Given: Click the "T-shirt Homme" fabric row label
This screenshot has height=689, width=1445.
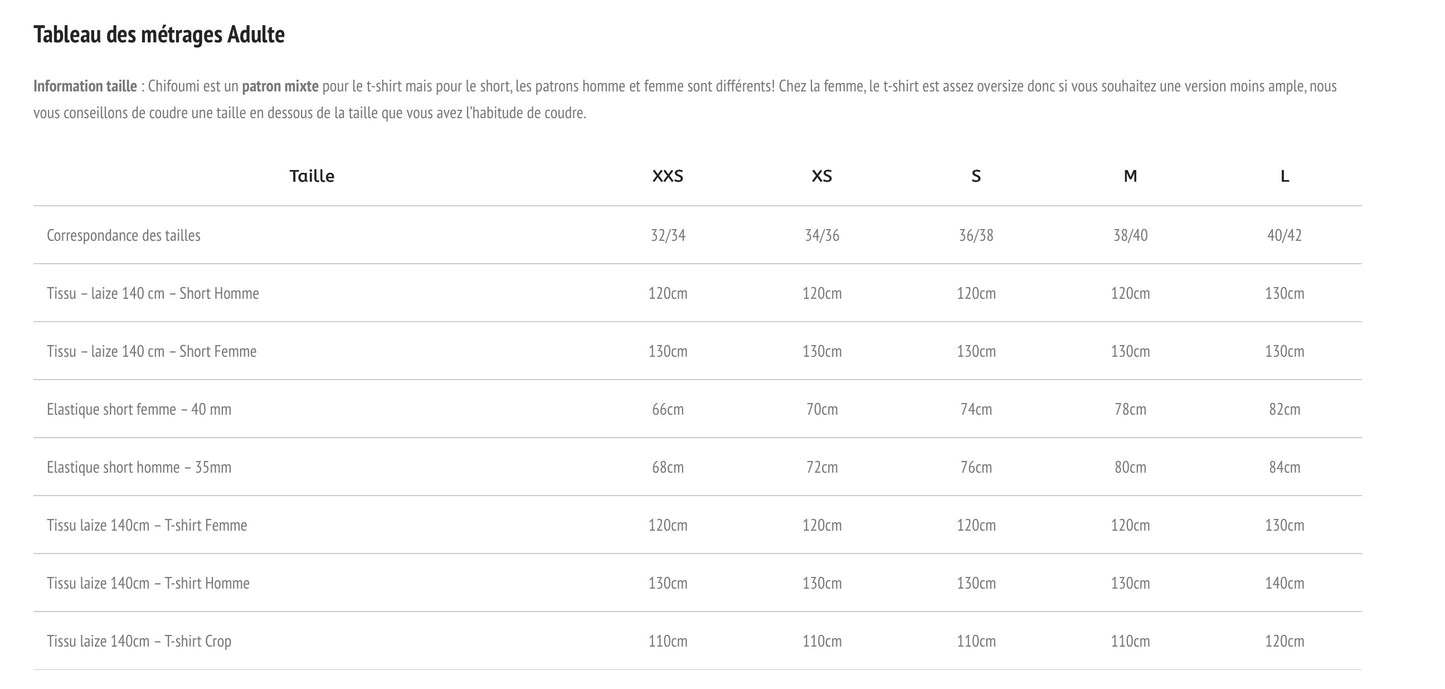Looking at the screenshot, I should tap(148, 584).
